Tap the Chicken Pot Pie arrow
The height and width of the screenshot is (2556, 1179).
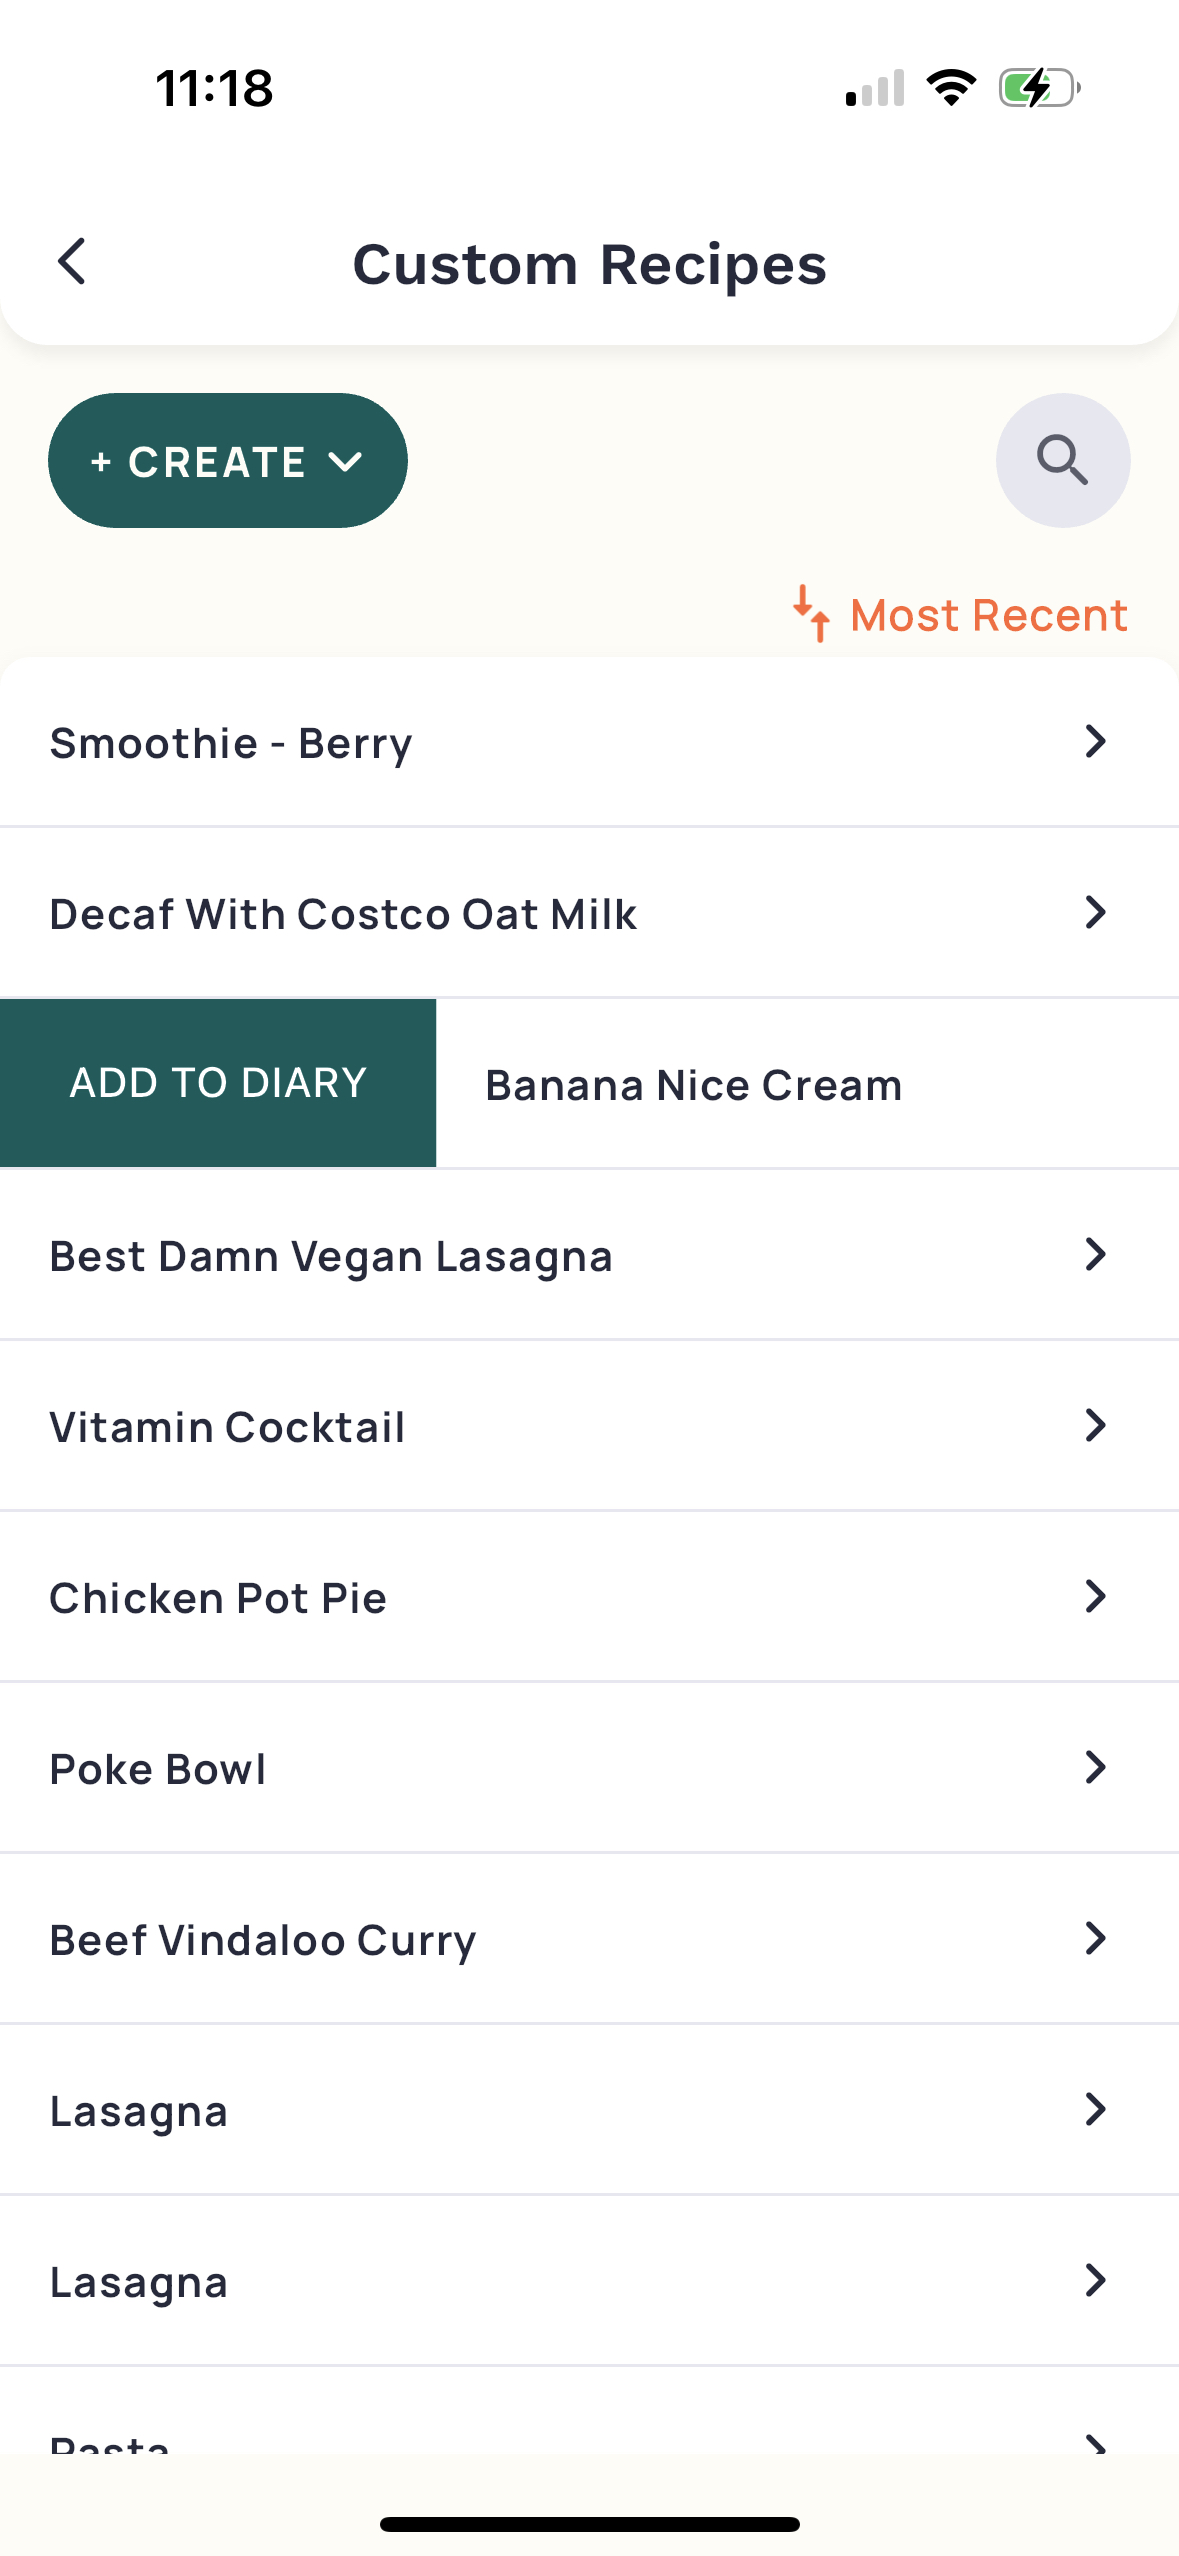(1096, 1596)
